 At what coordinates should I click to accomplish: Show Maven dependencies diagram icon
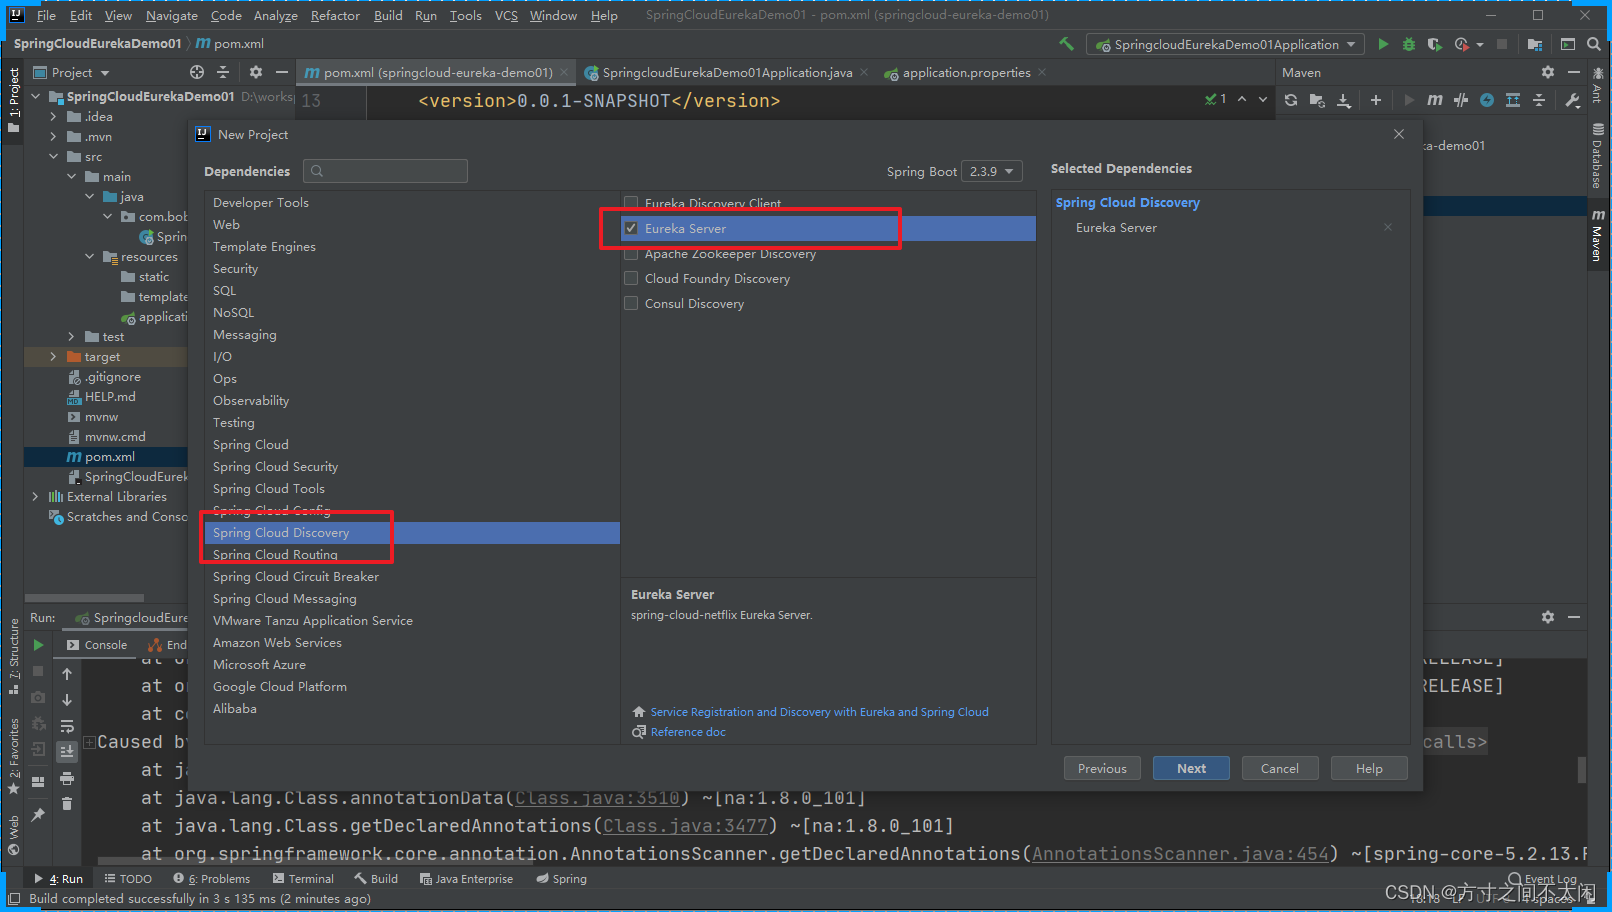pos(1513,100)
